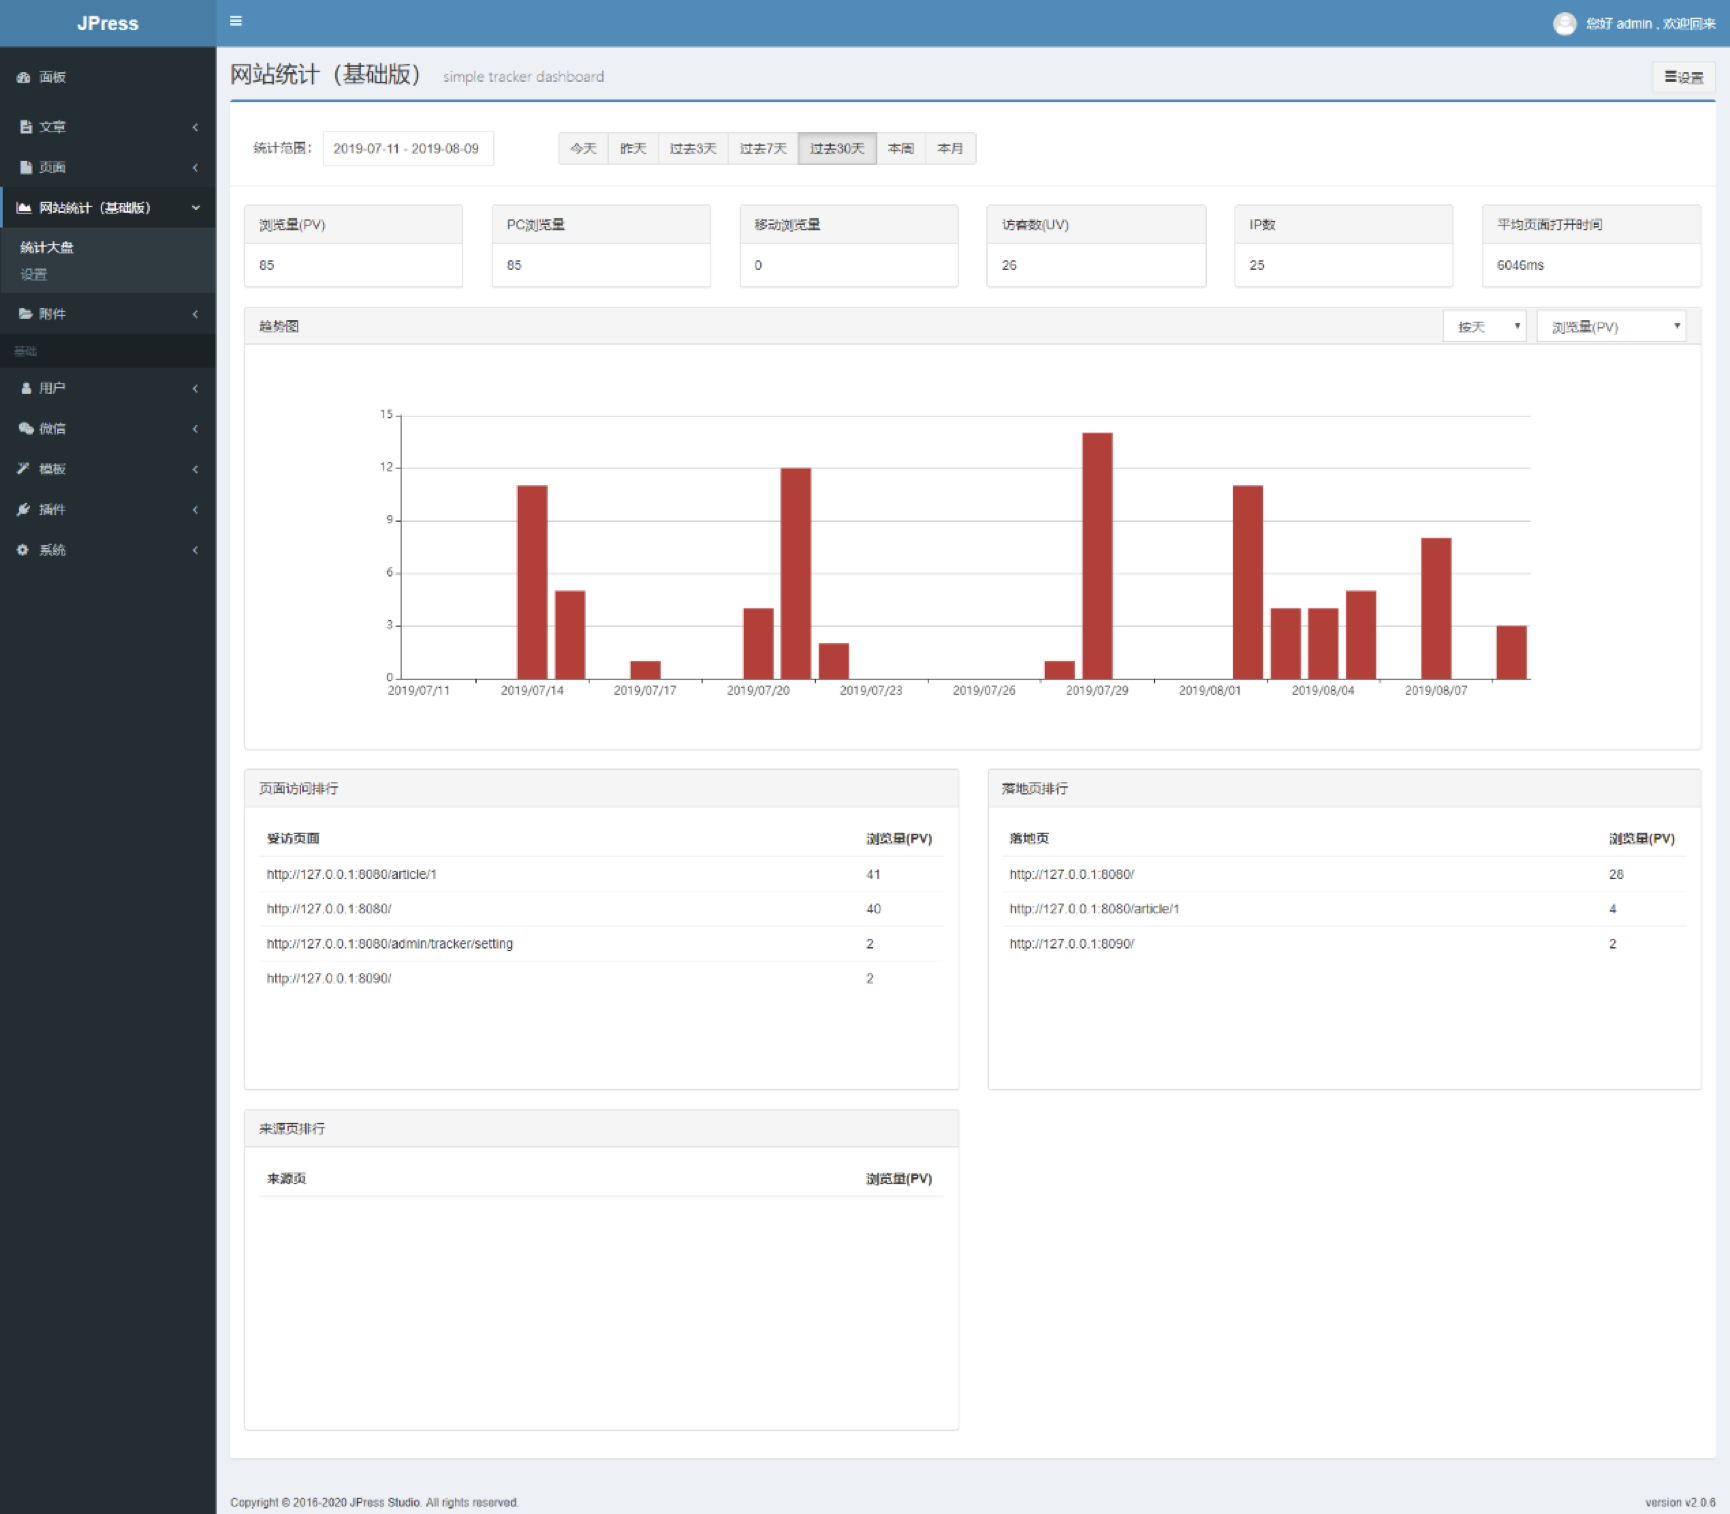Expand the 系统 menu chevron

[x=195, y=550]
